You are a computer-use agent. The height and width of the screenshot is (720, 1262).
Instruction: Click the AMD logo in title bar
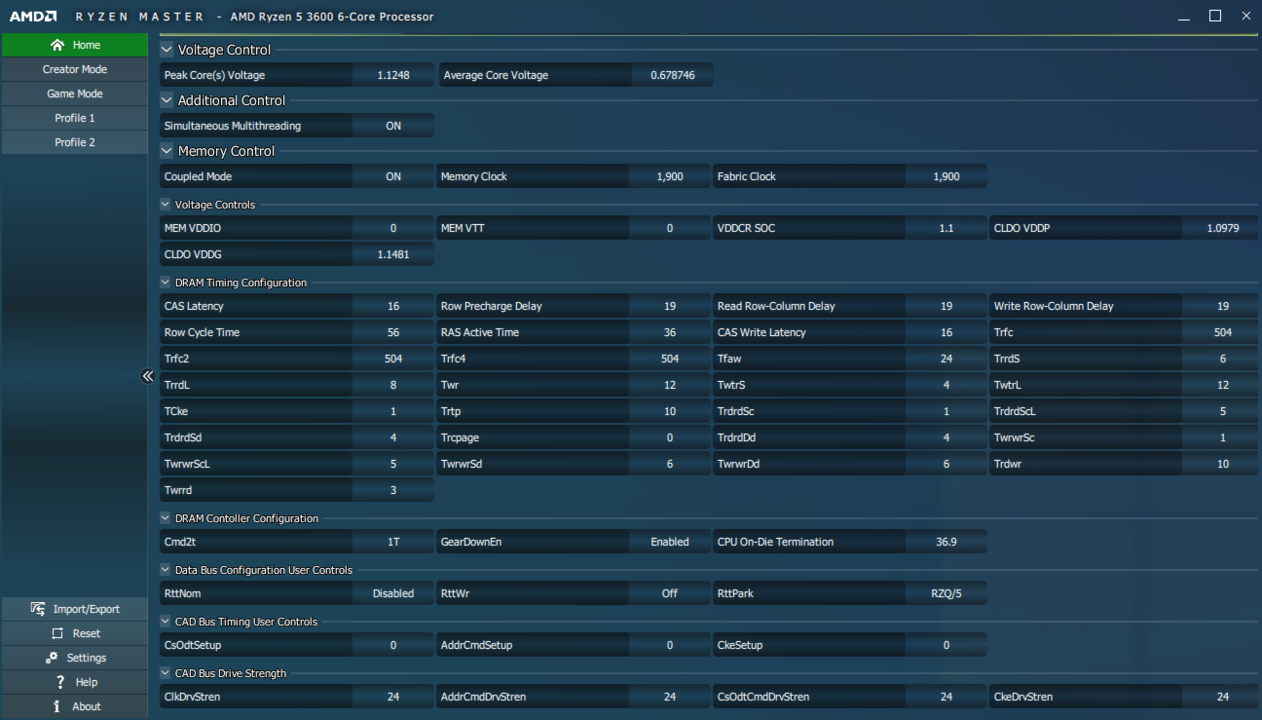pyautogui.click(x=33, y=17)
